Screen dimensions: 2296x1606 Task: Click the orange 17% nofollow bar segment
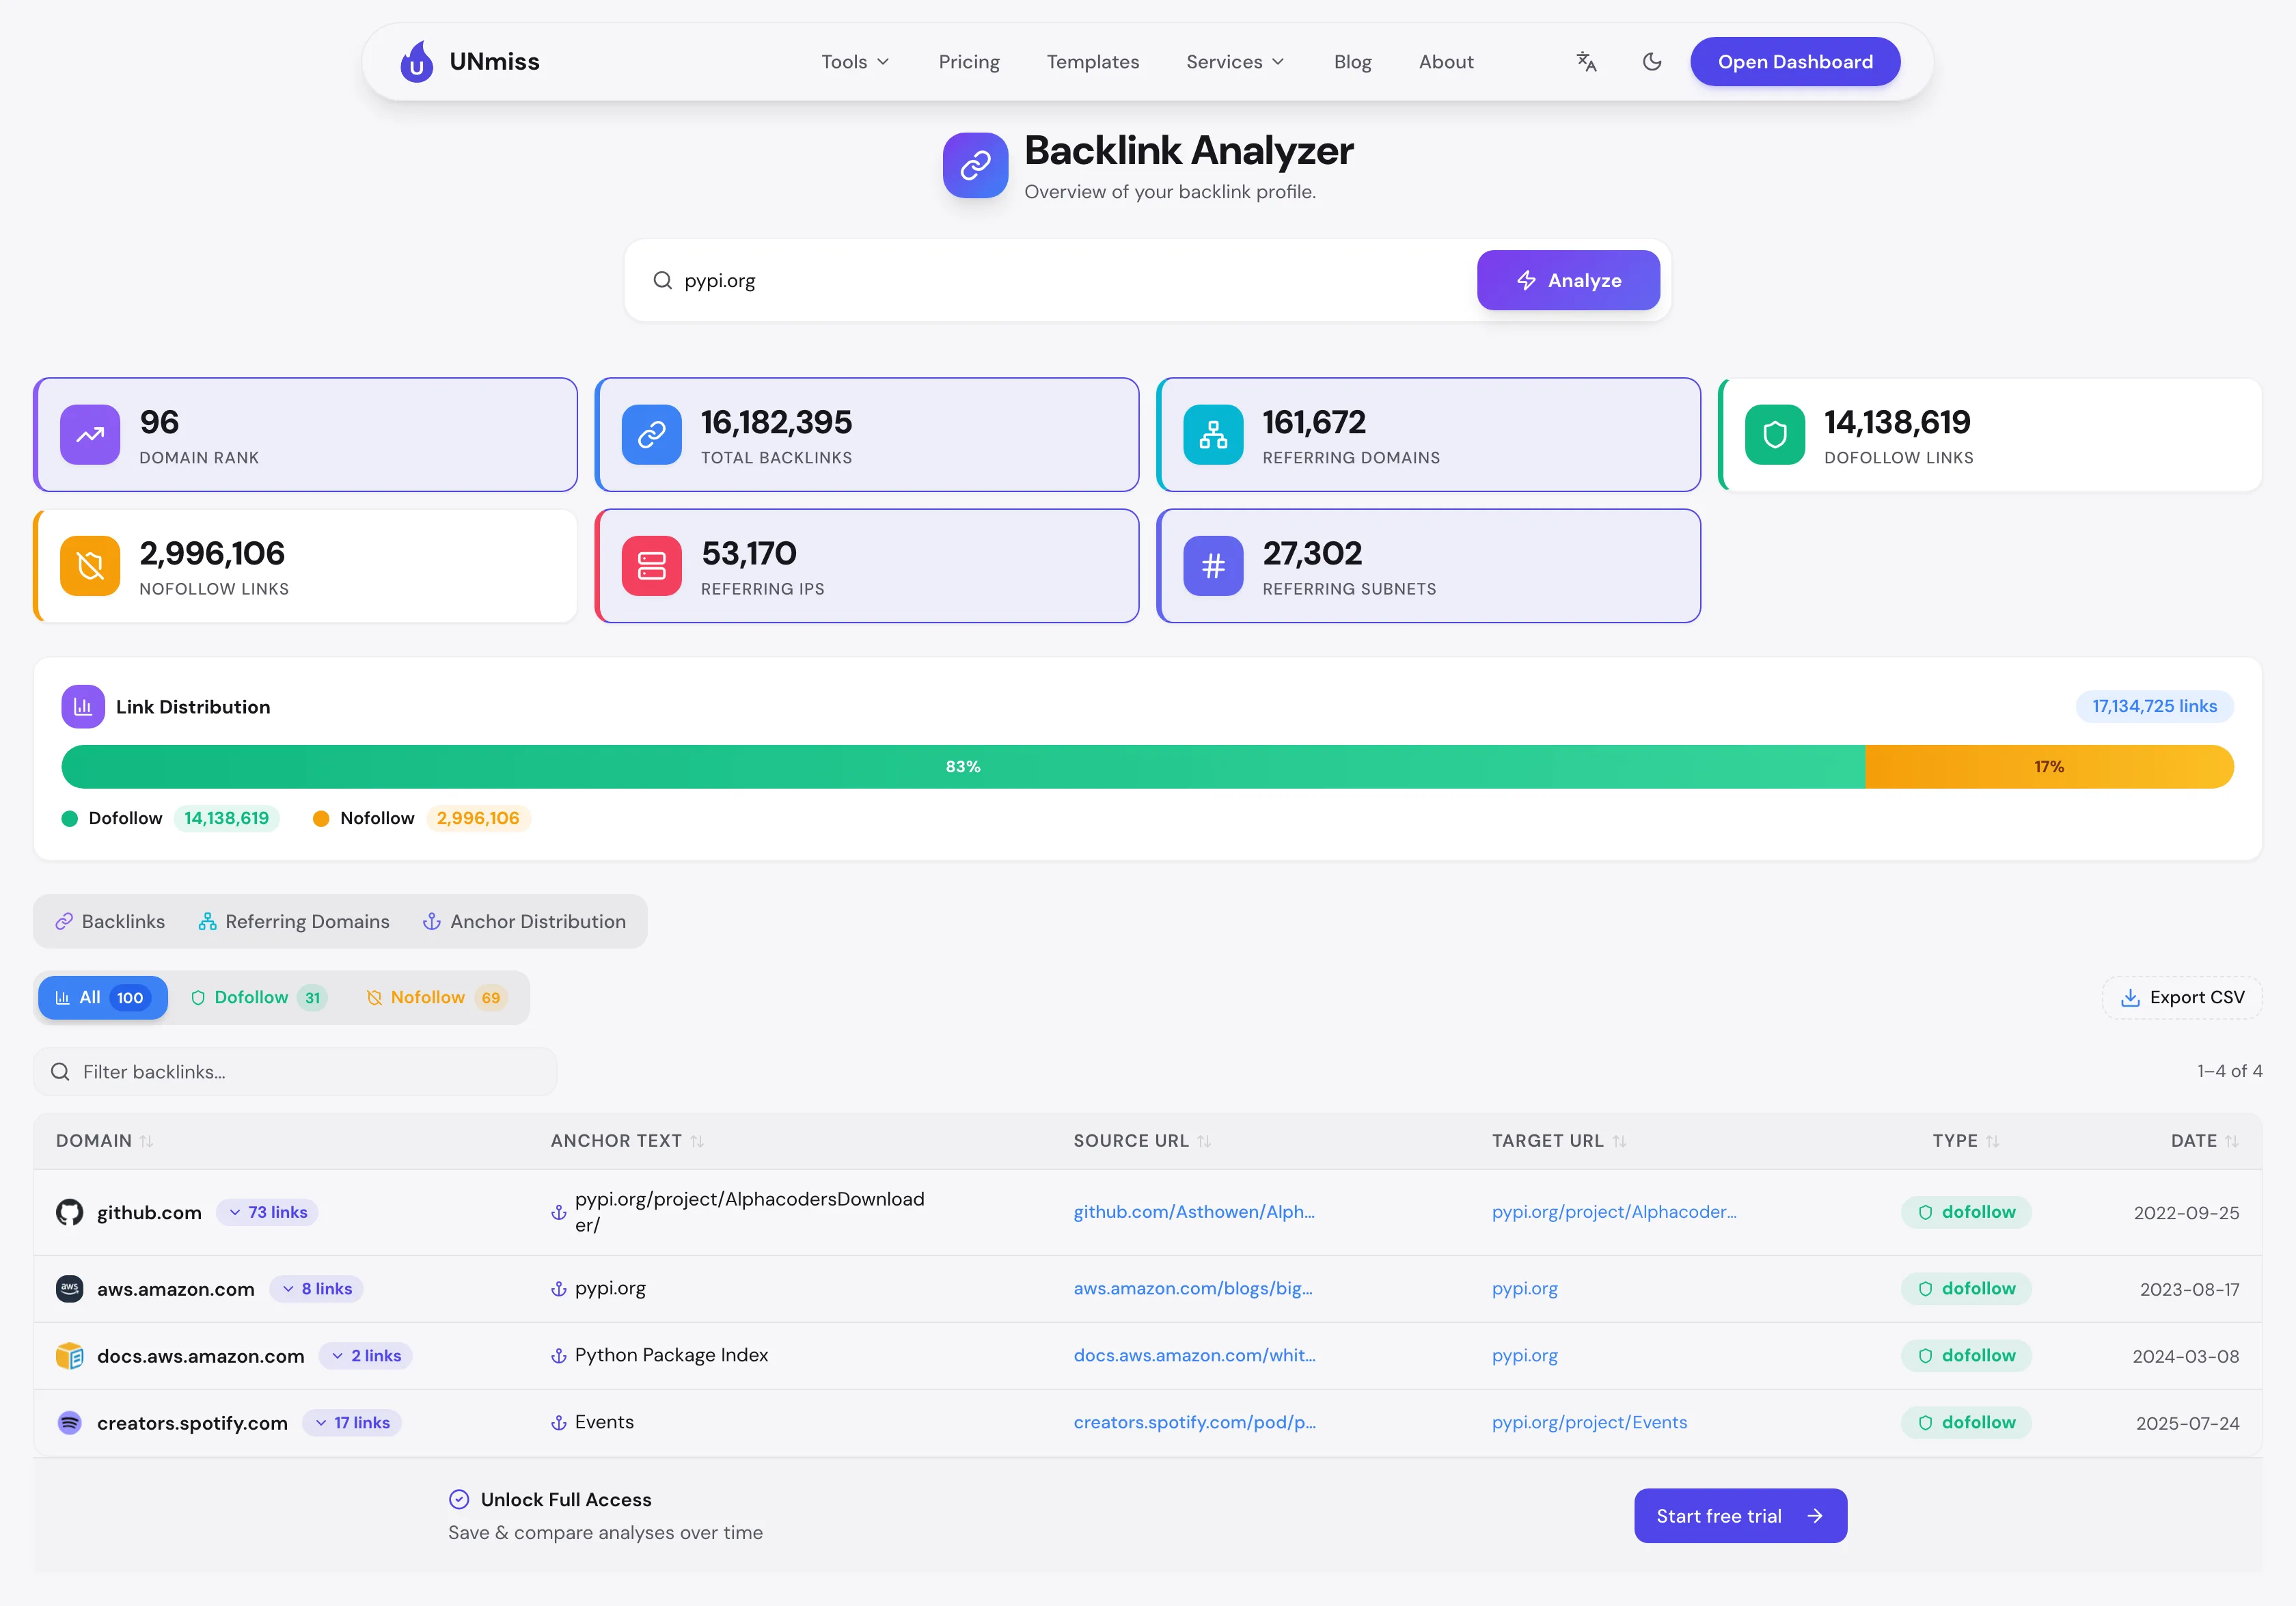2049,767
